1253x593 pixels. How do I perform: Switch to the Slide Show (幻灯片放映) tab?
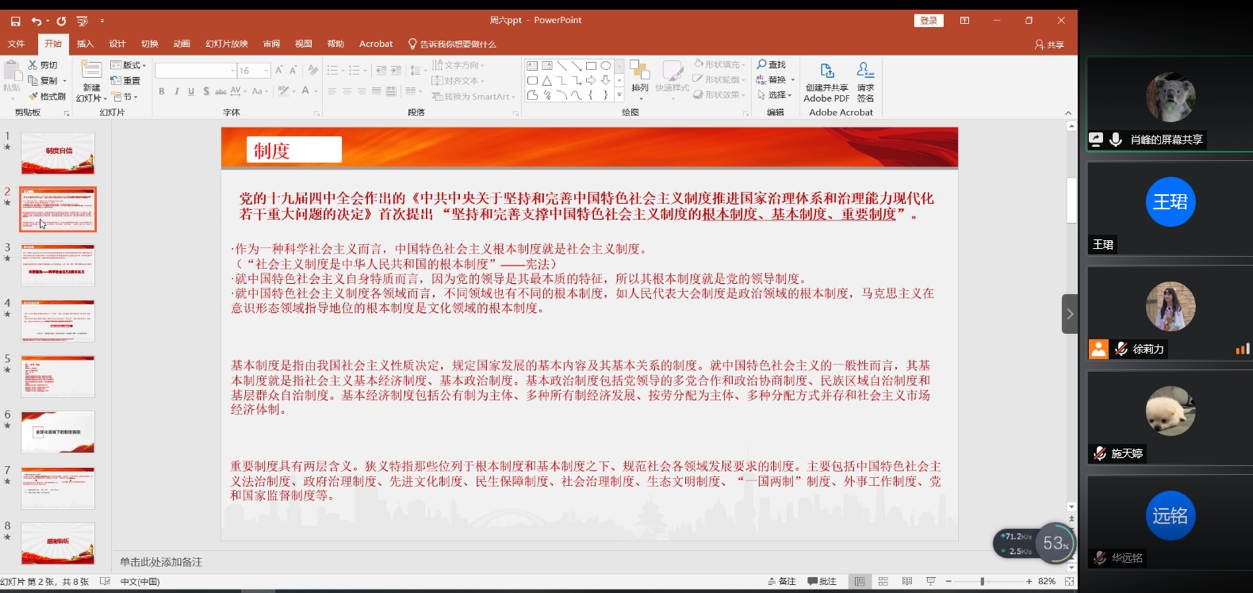point(226,44)
